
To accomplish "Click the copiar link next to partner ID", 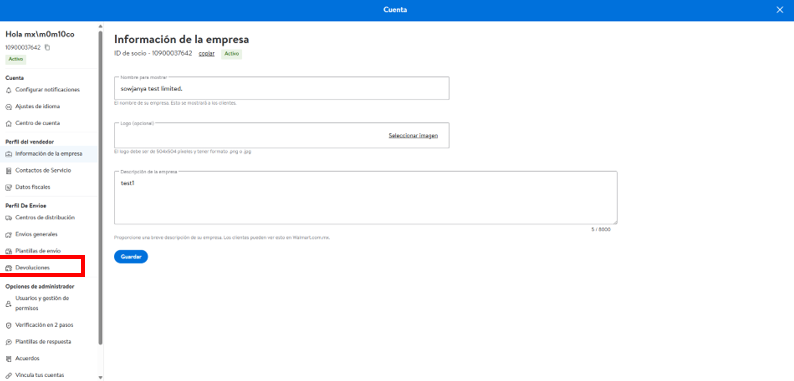I will (207, 54).
